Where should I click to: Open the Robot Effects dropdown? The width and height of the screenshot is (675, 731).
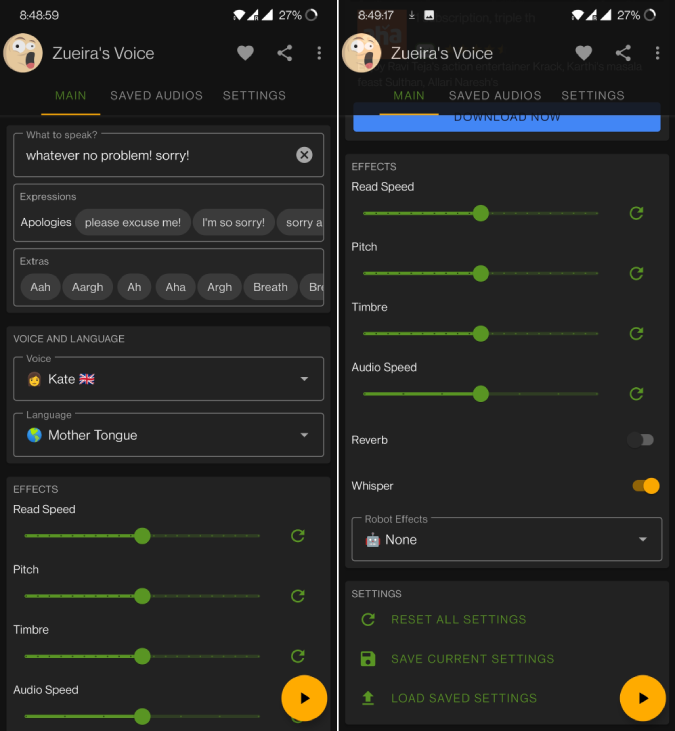coord(506,540)
